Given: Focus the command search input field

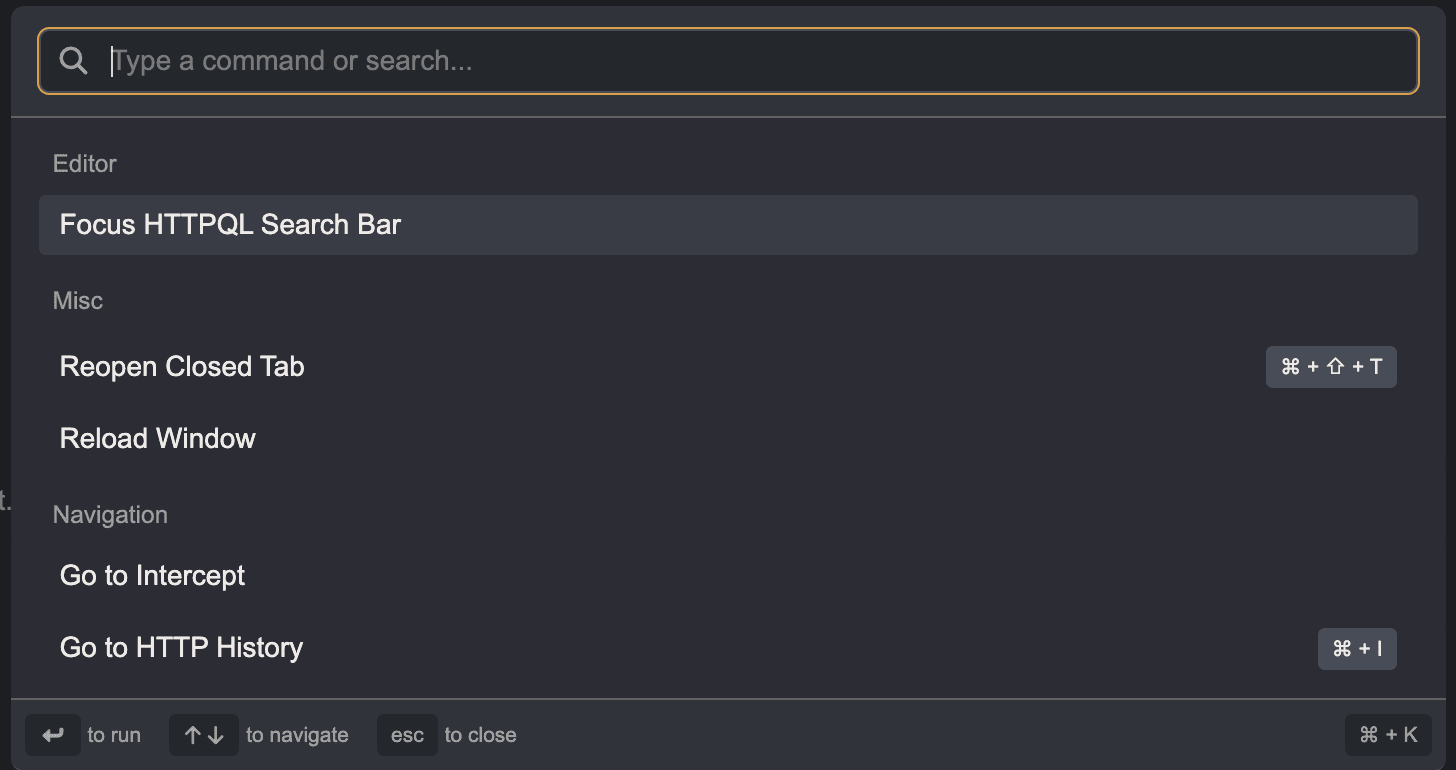Looking at the screenshot, I should (x=728, y=61).
